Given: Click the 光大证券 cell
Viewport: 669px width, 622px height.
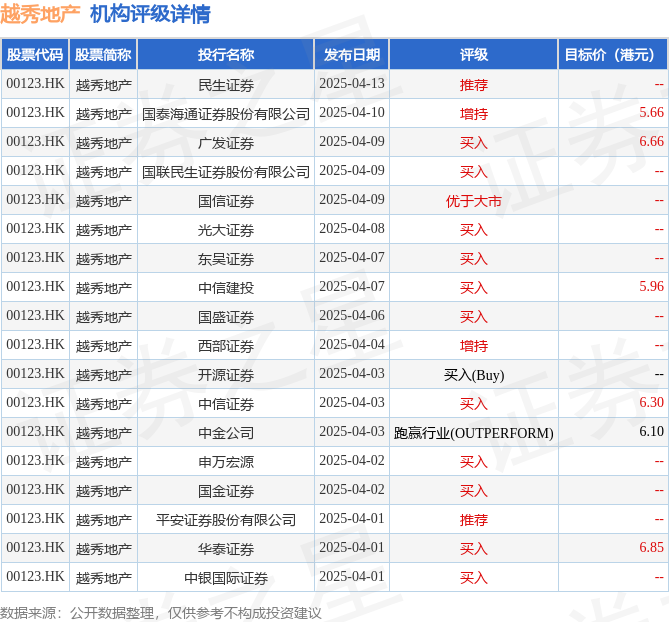Looking at the screenshot, I should click(226, 230).
